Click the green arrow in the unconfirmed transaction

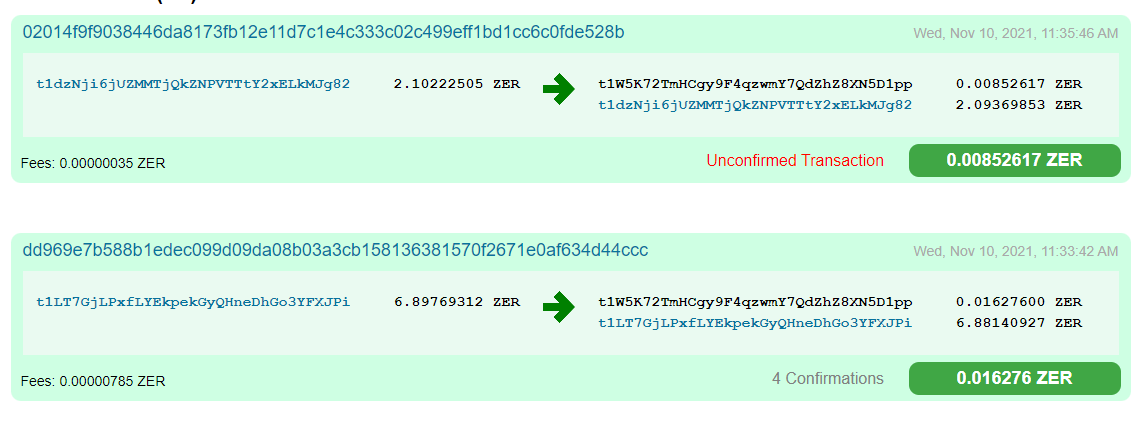pyautogui.click(x=558, y=91)
